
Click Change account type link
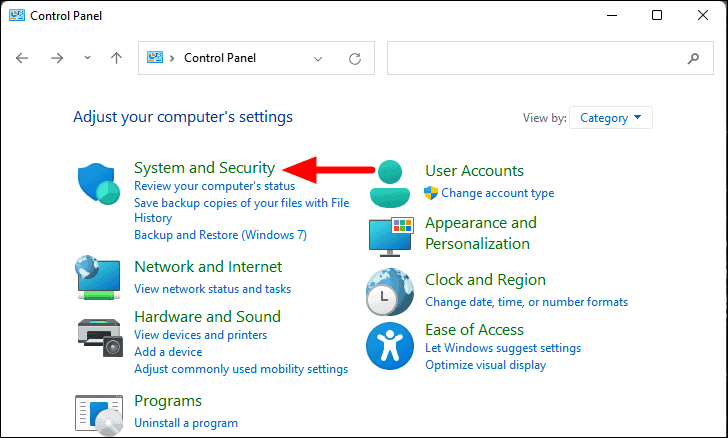(498, 193)
